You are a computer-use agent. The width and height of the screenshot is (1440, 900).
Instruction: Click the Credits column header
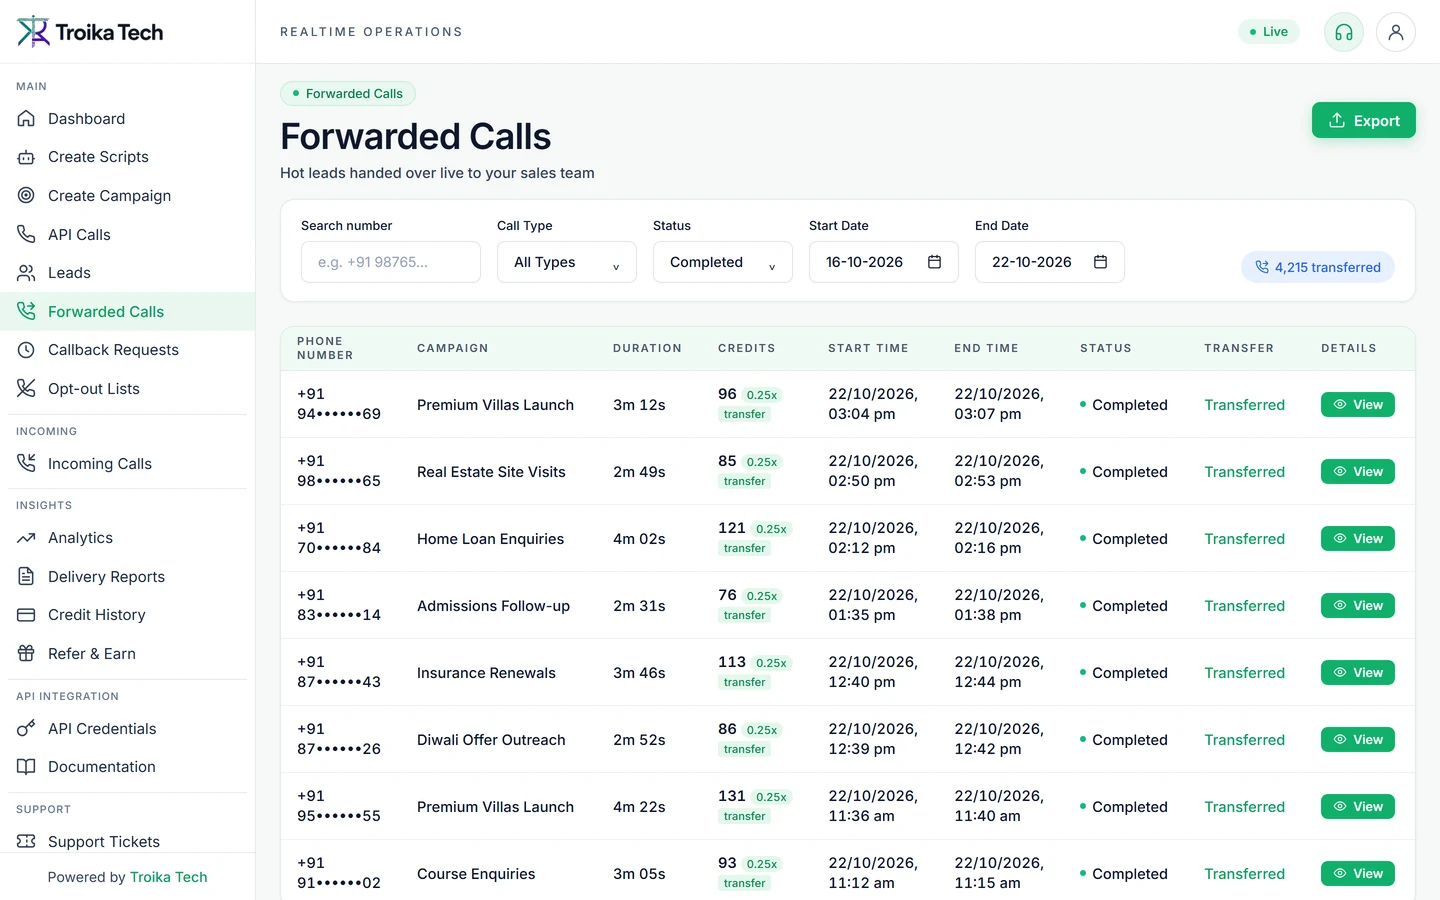click(x=747, y=348)
